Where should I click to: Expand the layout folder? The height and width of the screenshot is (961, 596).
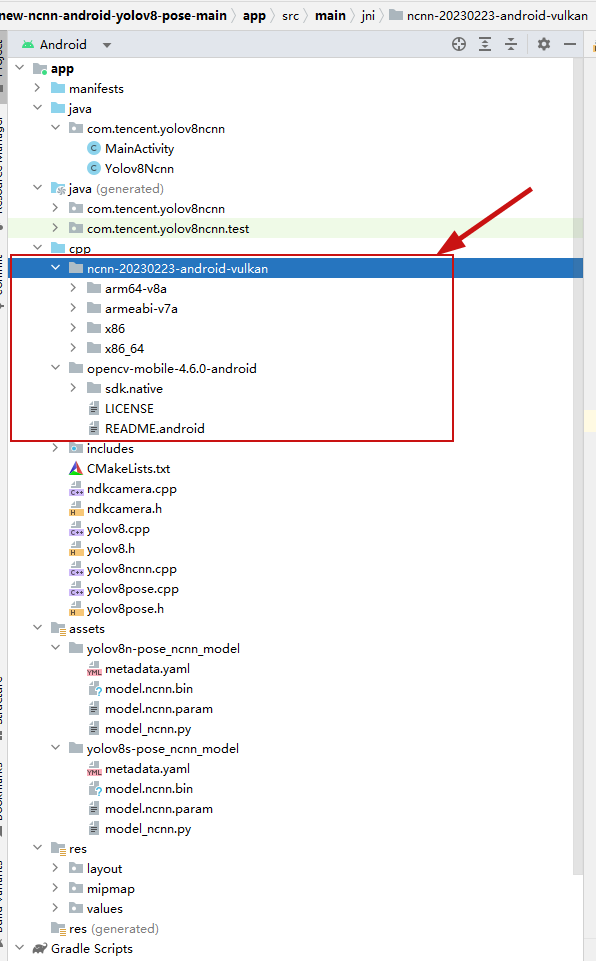(55, 868)
